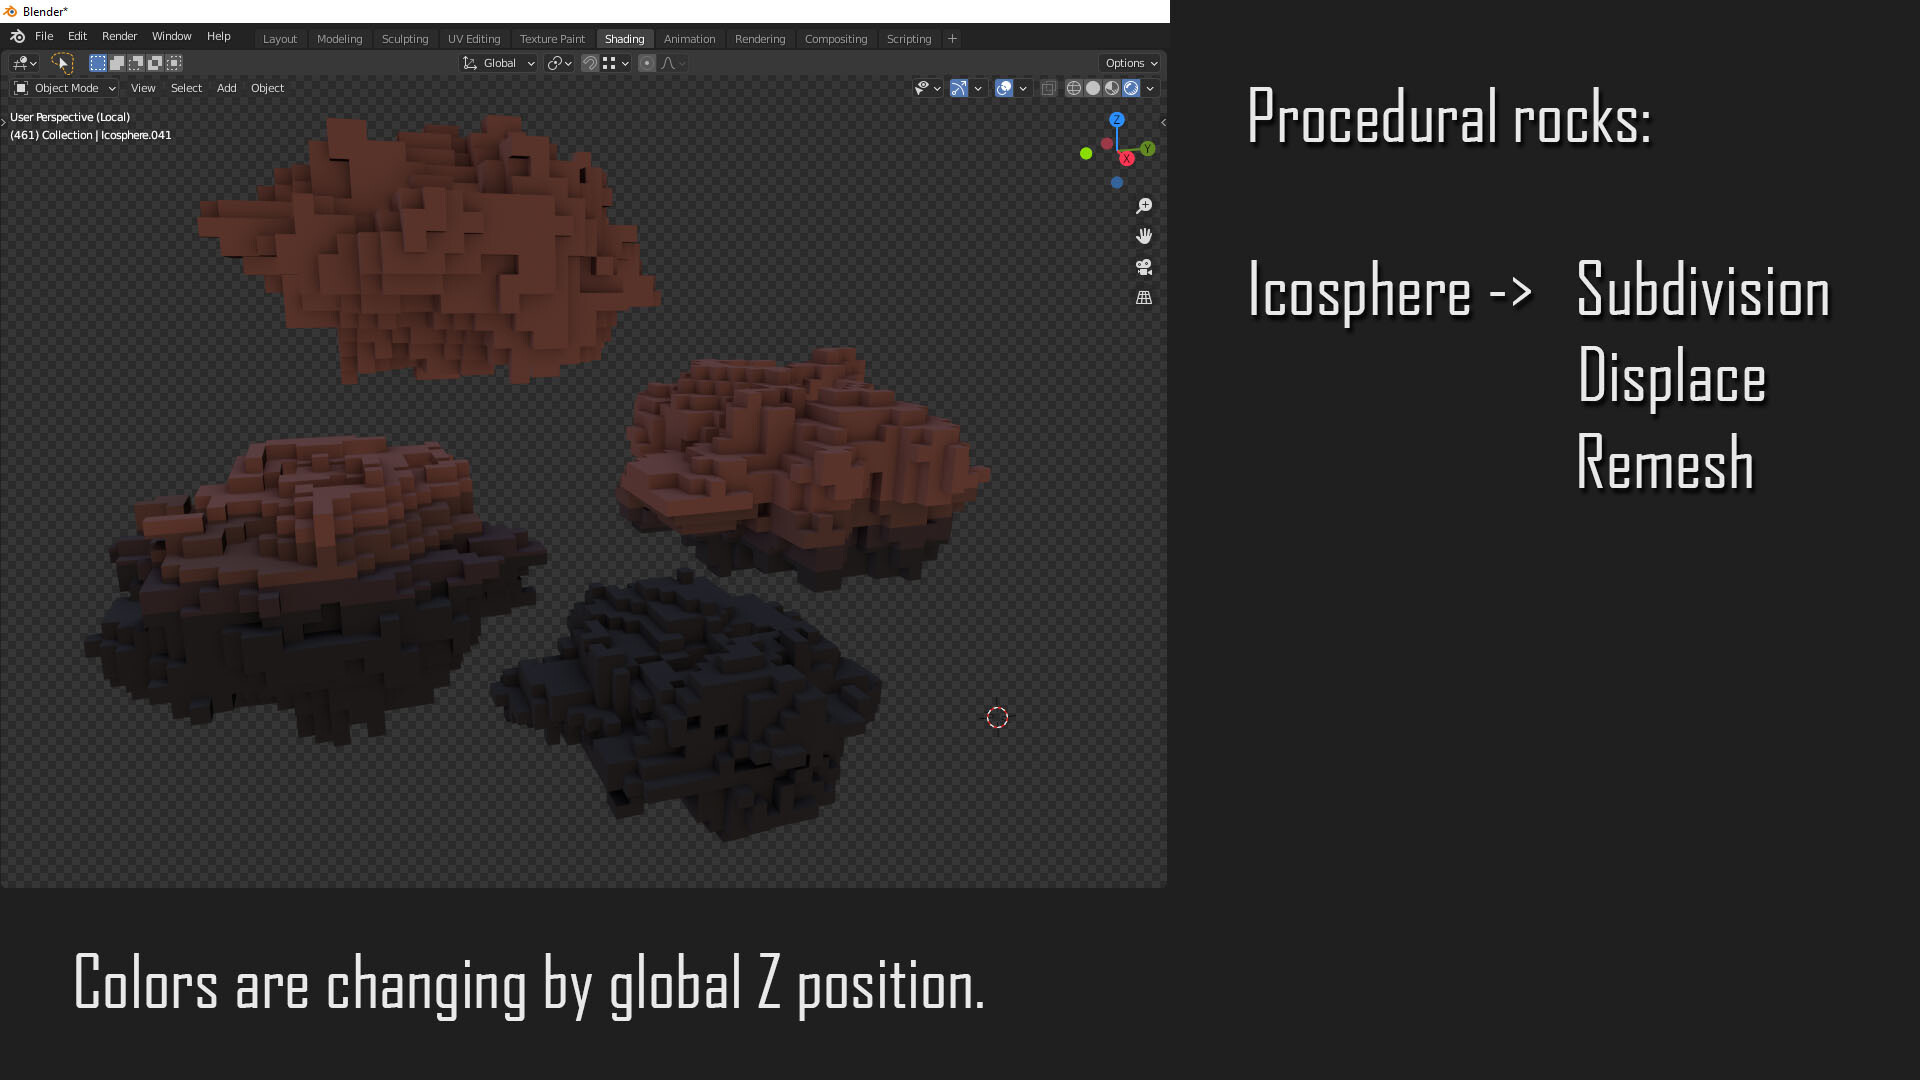Viewport: 1920px width, 1080px height.
Task: Click the zoom view magnifier icon
Action: (1144, 206)
